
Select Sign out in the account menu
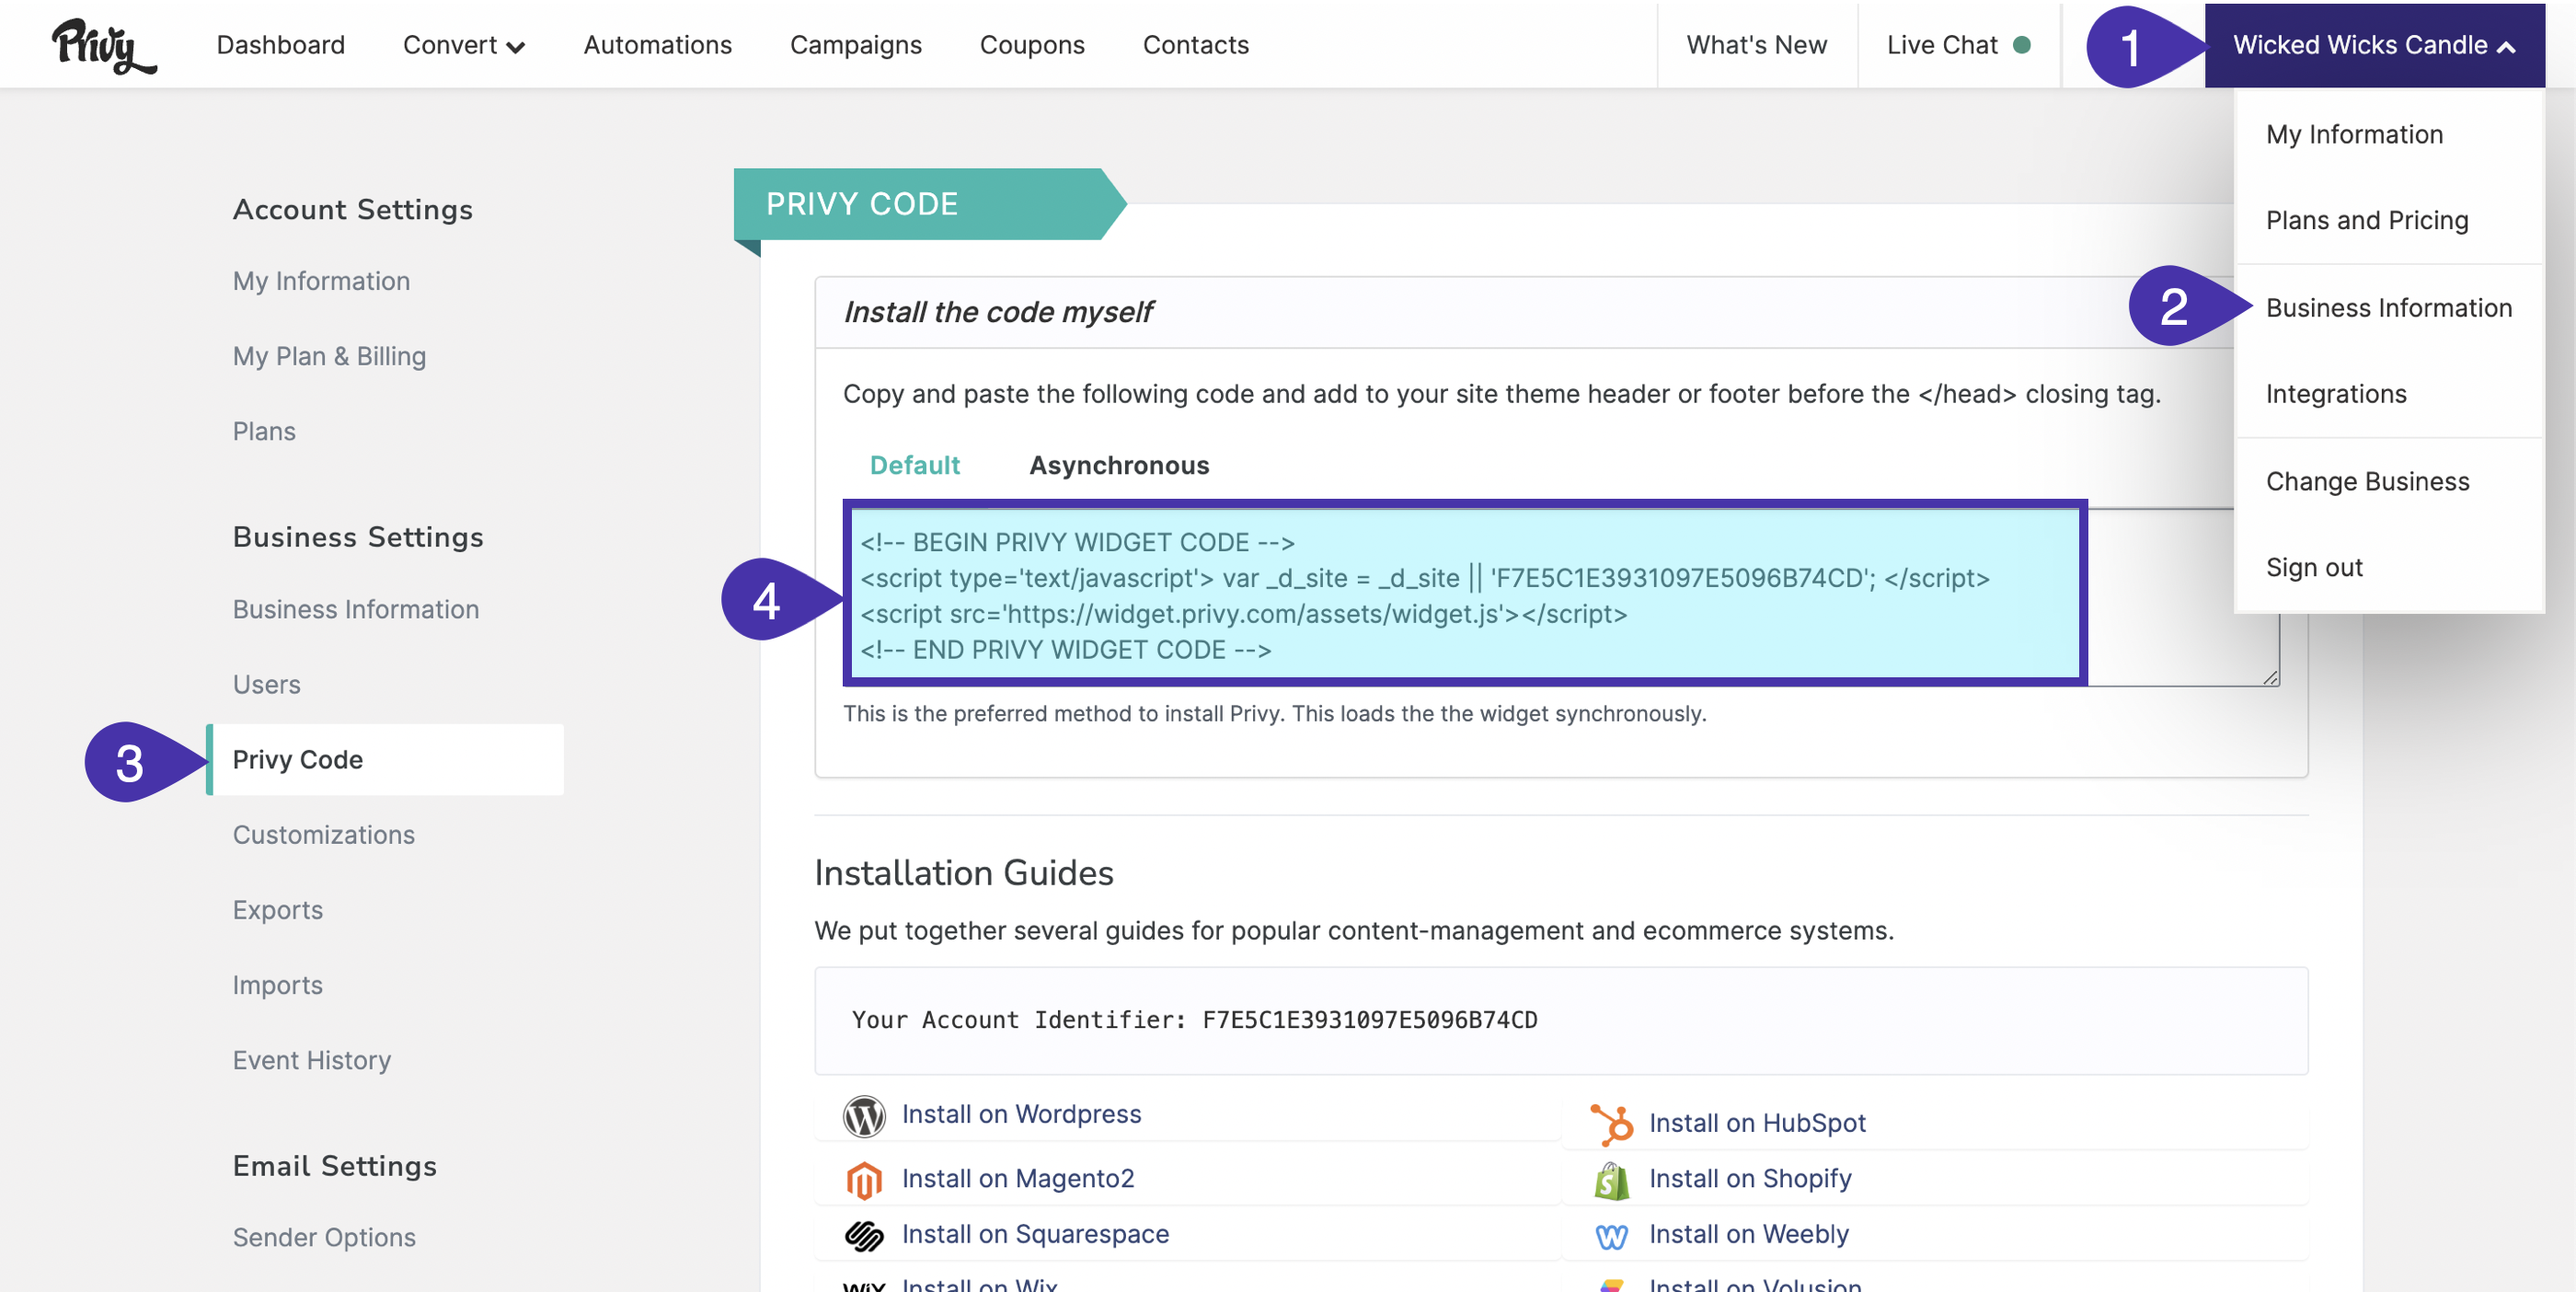[x=2313, y=567]
